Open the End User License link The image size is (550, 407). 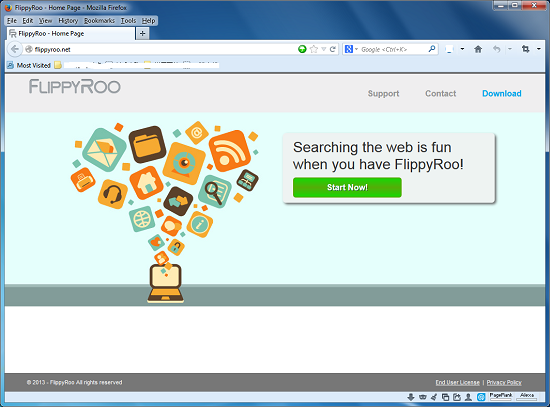tap(457, 382)
